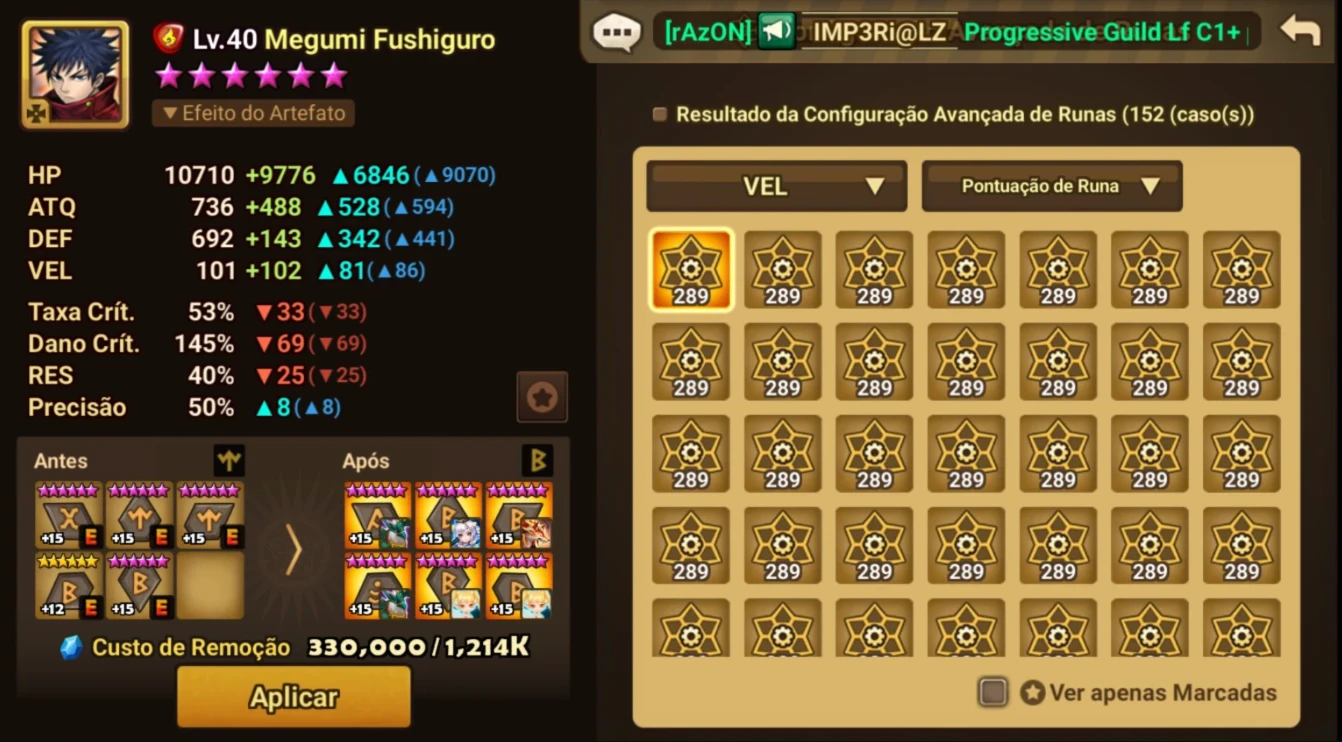Select the first Após rune with dragon portrait
1342x742 pixels.
378,515
